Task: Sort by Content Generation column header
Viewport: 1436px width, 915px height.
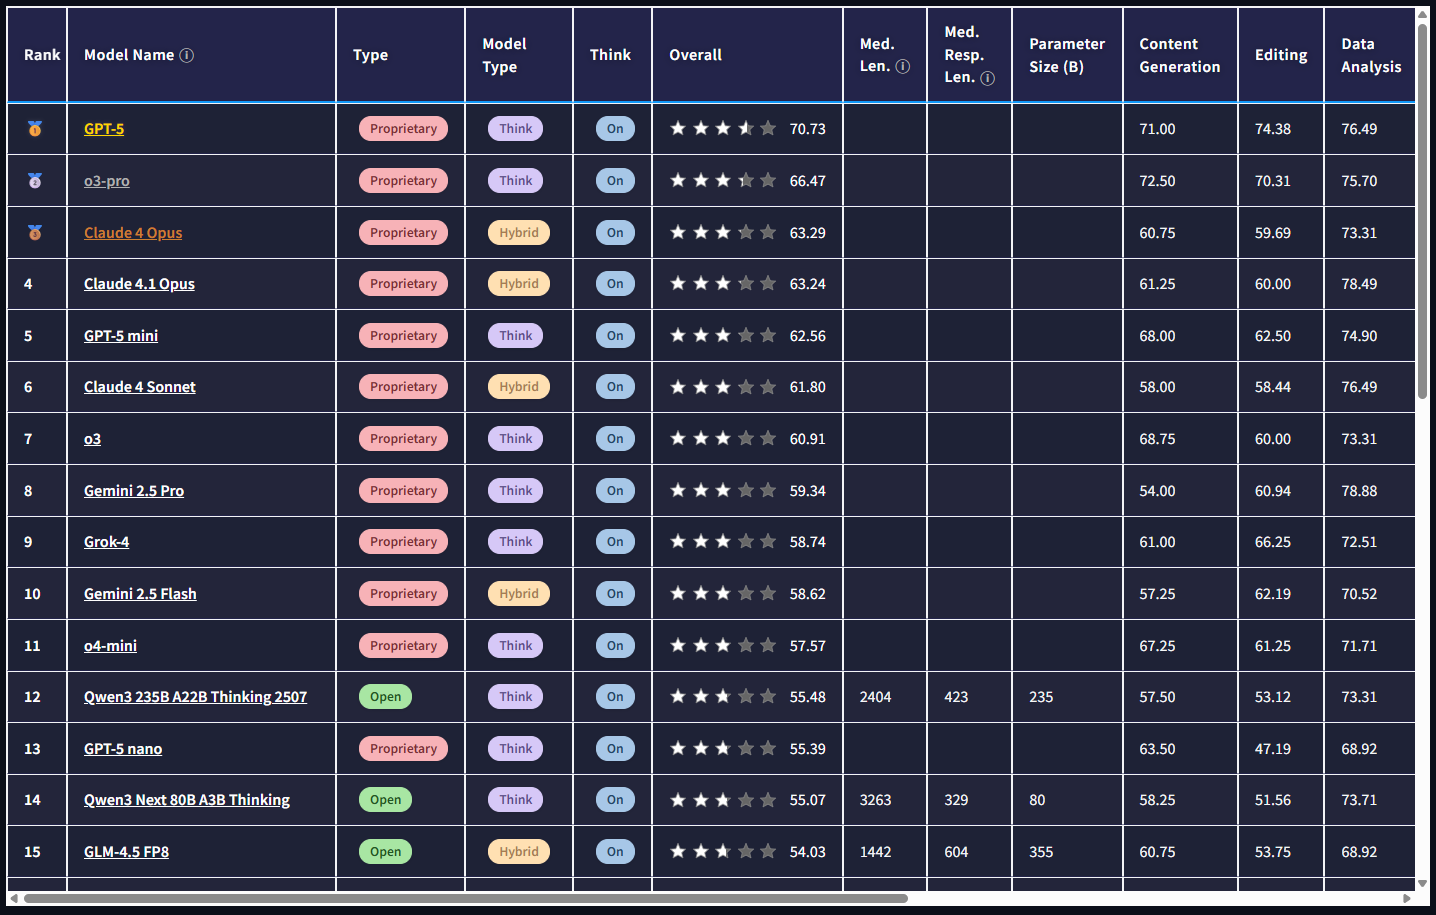Action: (x=1181, y=55)
